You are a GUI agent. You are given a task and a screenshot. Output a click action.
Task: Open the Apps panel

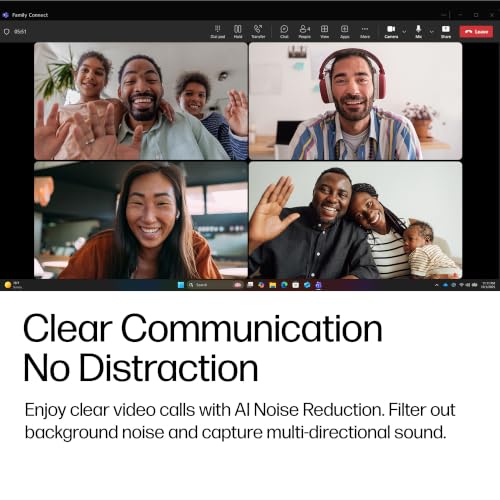pyautogui.click(x=345, y=32)
